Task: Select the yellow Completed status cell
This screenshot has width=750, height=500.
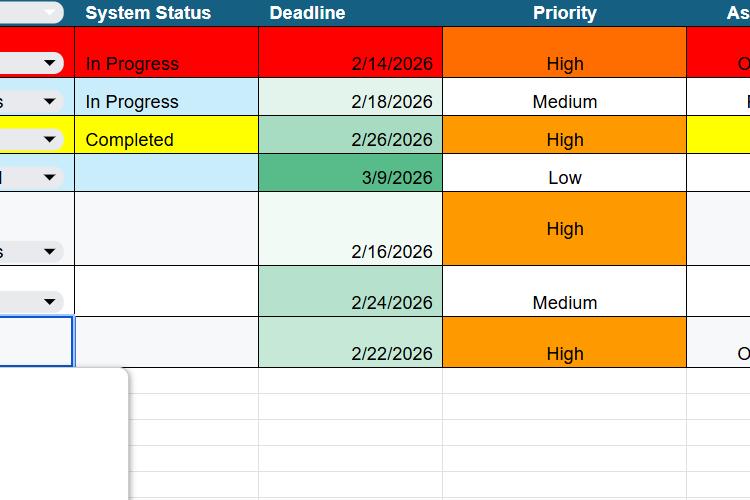Action: coord(166,135)
